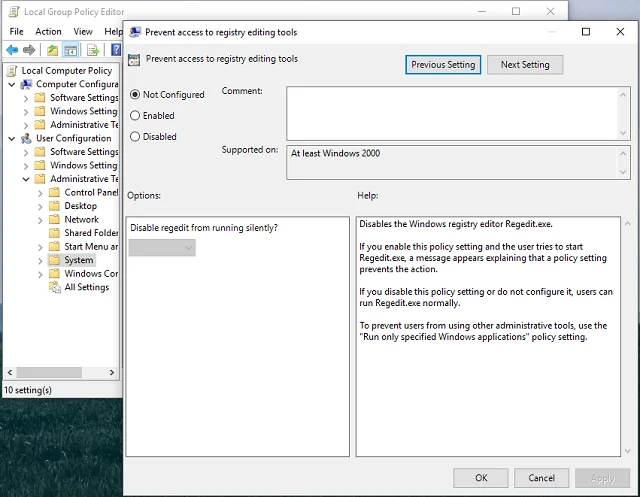
Task: Open the Disable regedit silently dropdown
Action: point(162,247)
